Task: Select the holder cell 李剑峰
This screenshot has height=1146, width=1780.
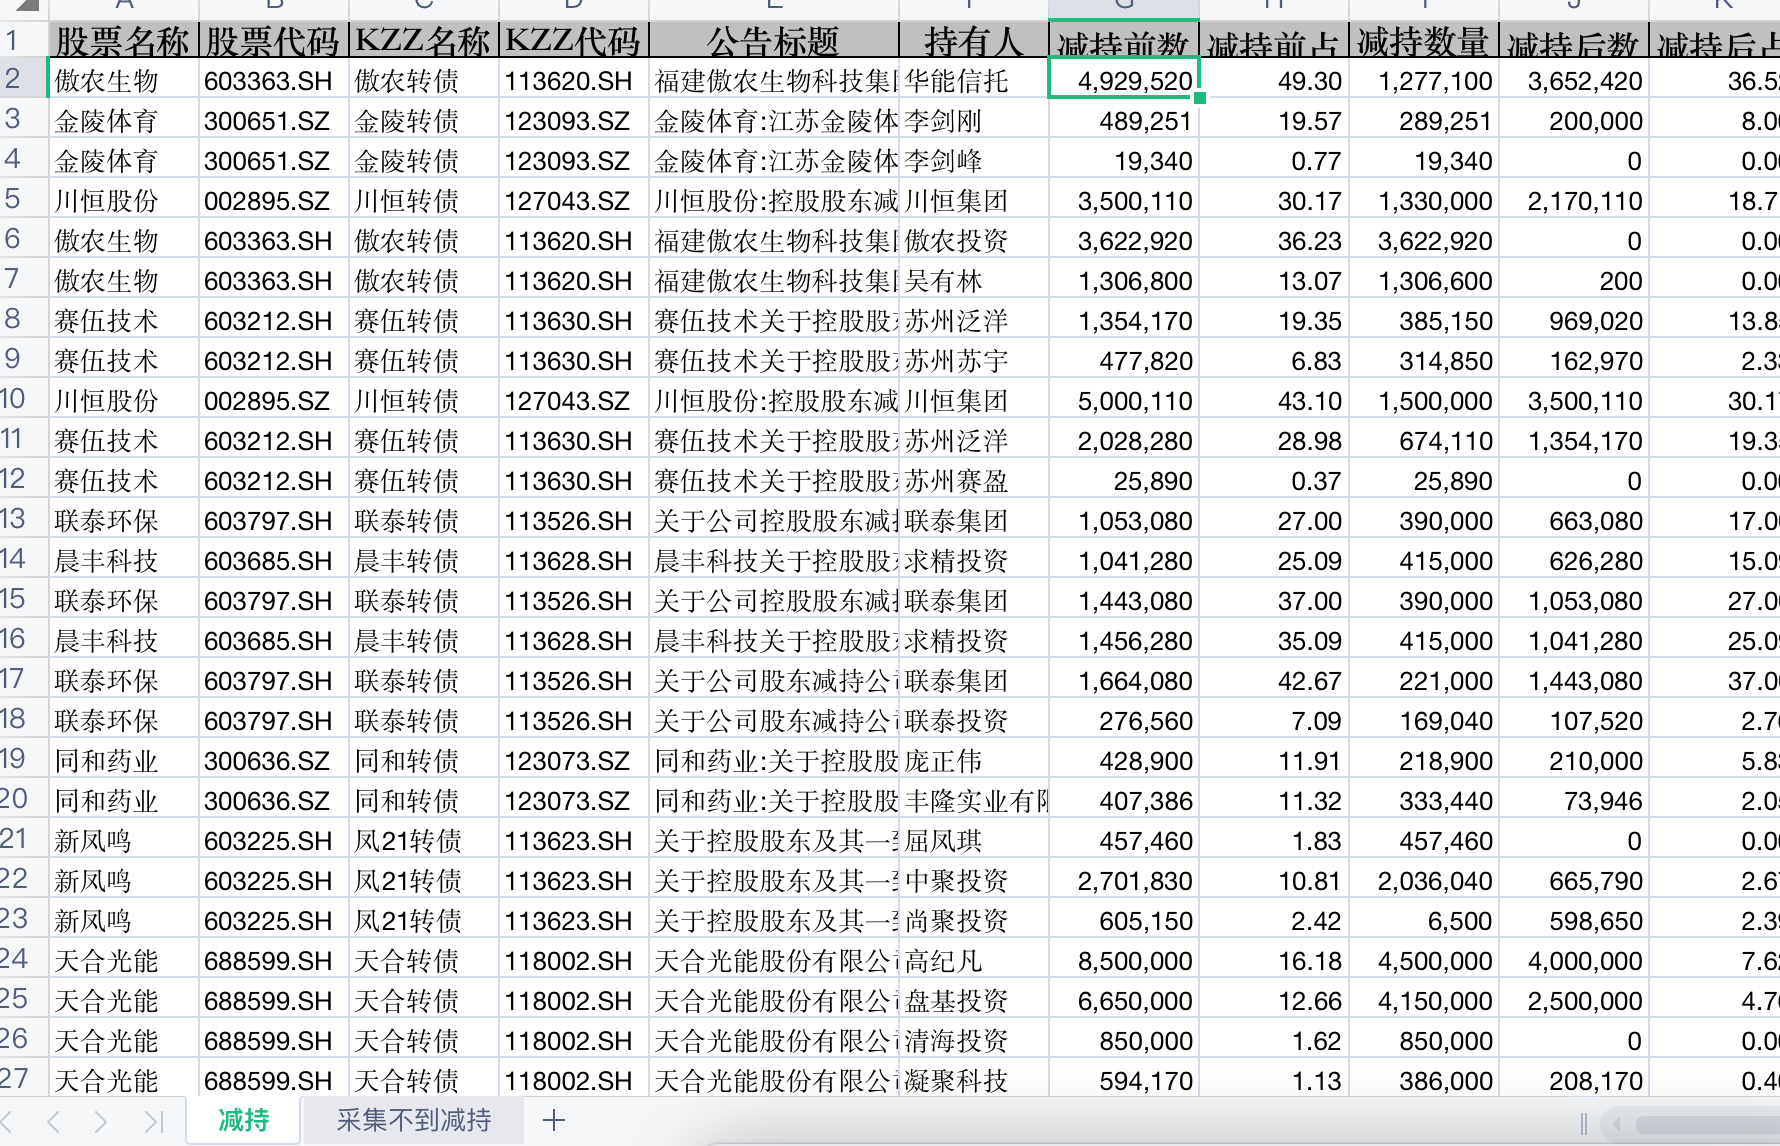Action: [973, 160]
